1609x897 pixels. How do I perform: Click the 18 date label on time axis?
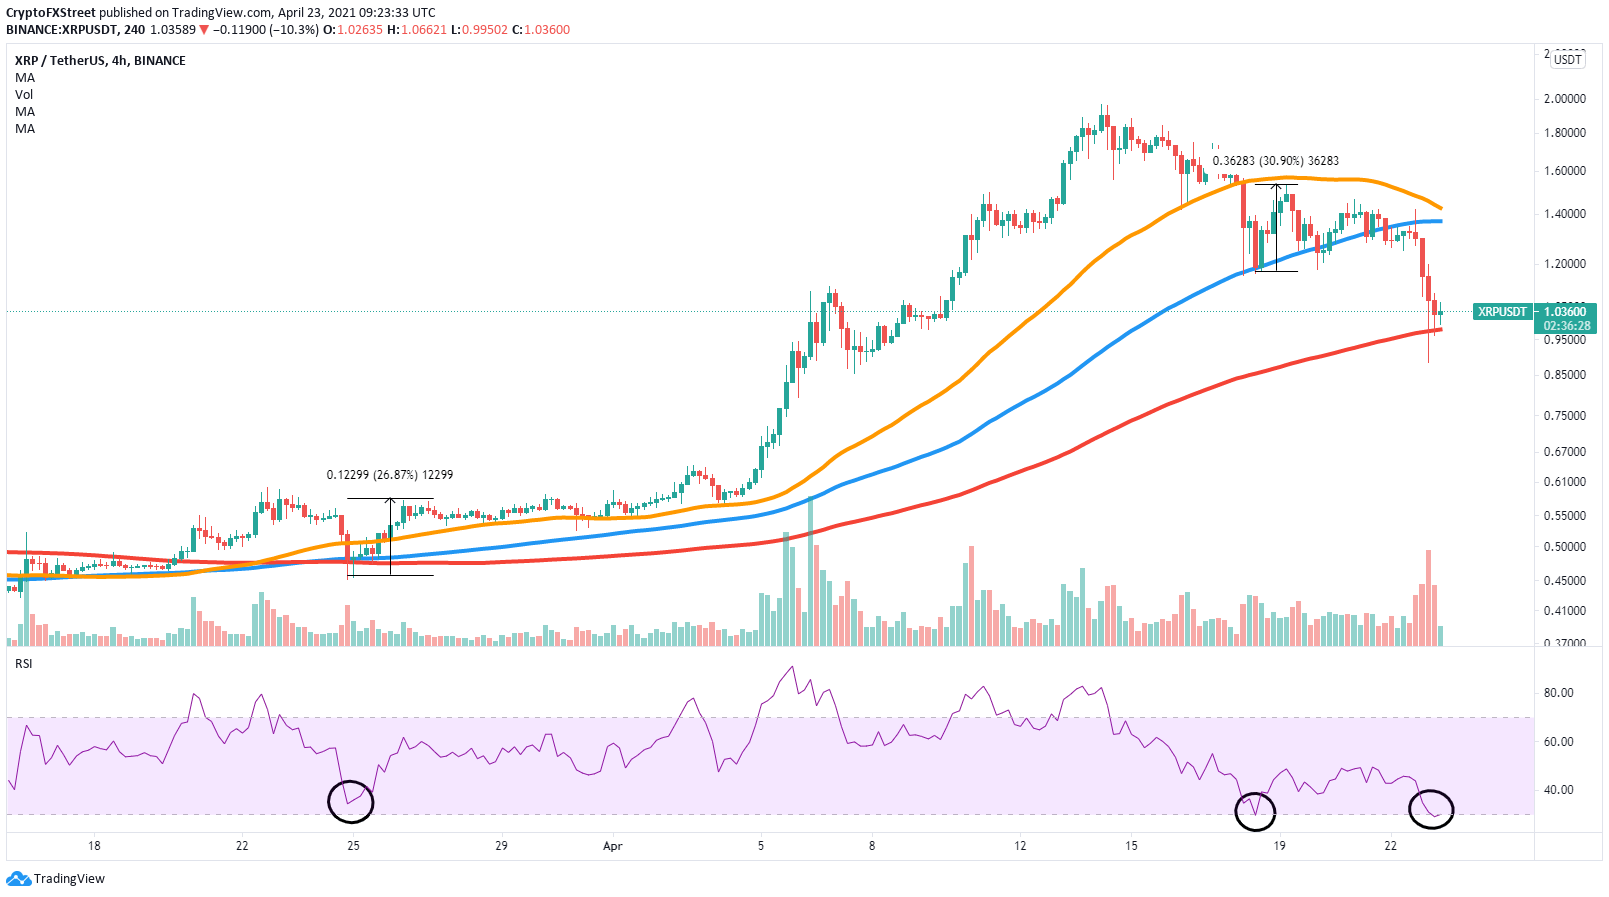(94, 846)
